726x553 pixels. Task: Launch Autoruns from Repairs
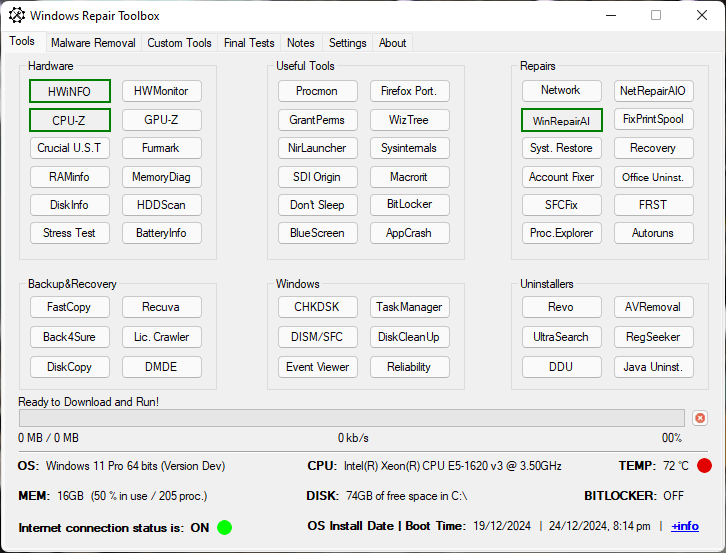tap(653, 233)
